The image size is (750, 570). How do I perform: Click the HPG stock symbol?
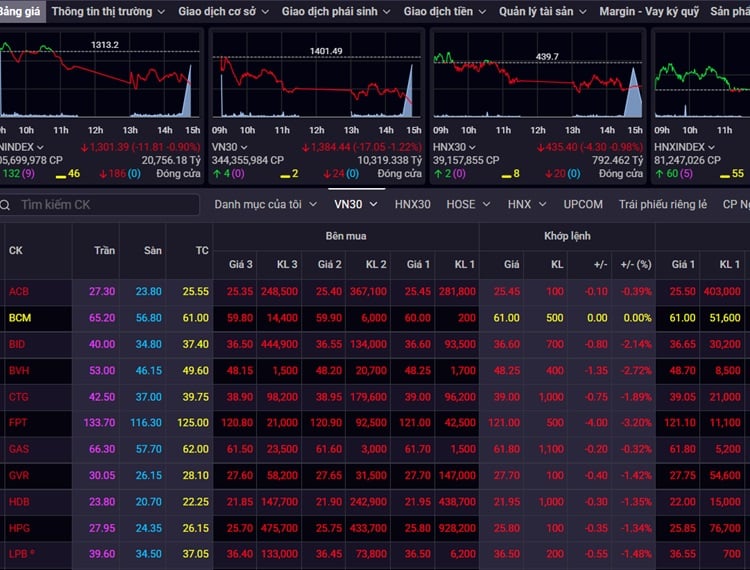tap(19, 528)
